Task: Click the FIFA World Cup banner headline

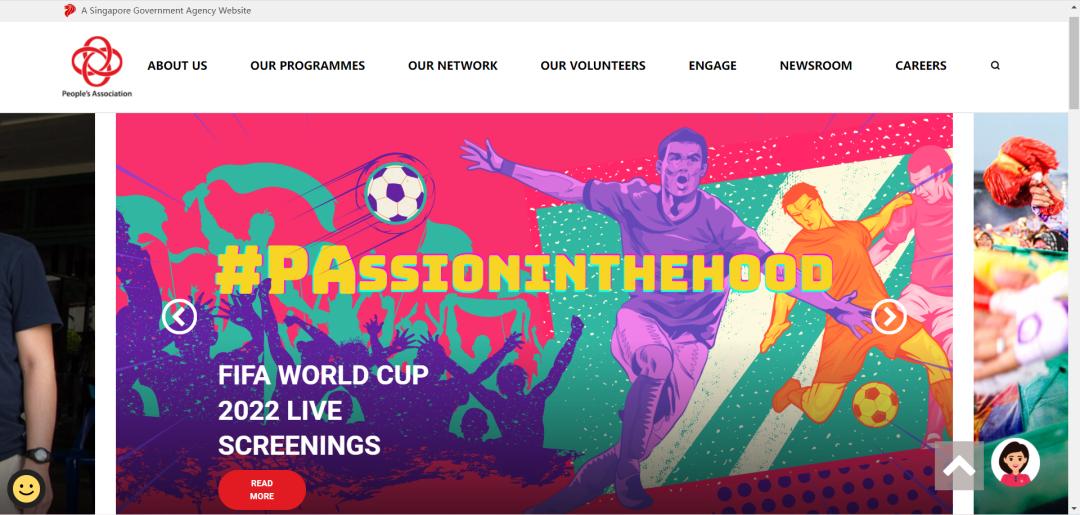Action: click(323, 410)
